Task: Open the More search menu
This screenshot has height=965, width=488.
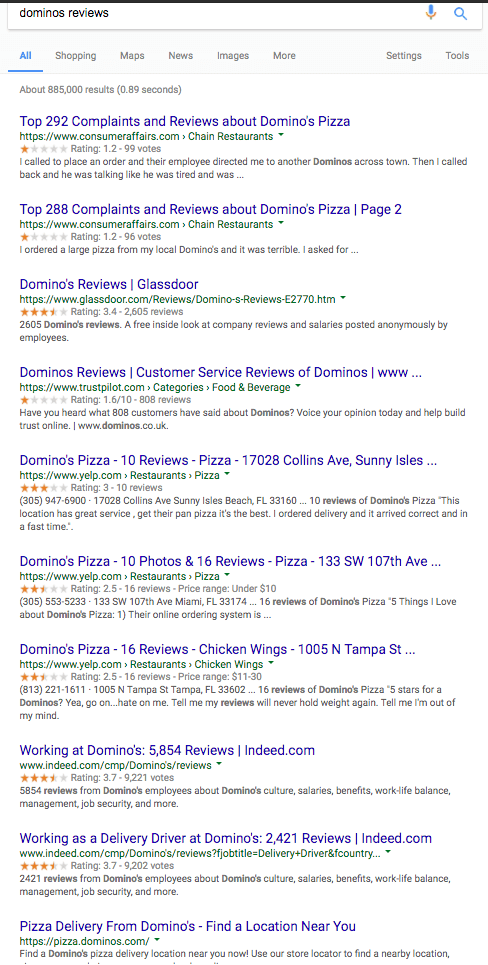Action: click(x=284, y=55)
